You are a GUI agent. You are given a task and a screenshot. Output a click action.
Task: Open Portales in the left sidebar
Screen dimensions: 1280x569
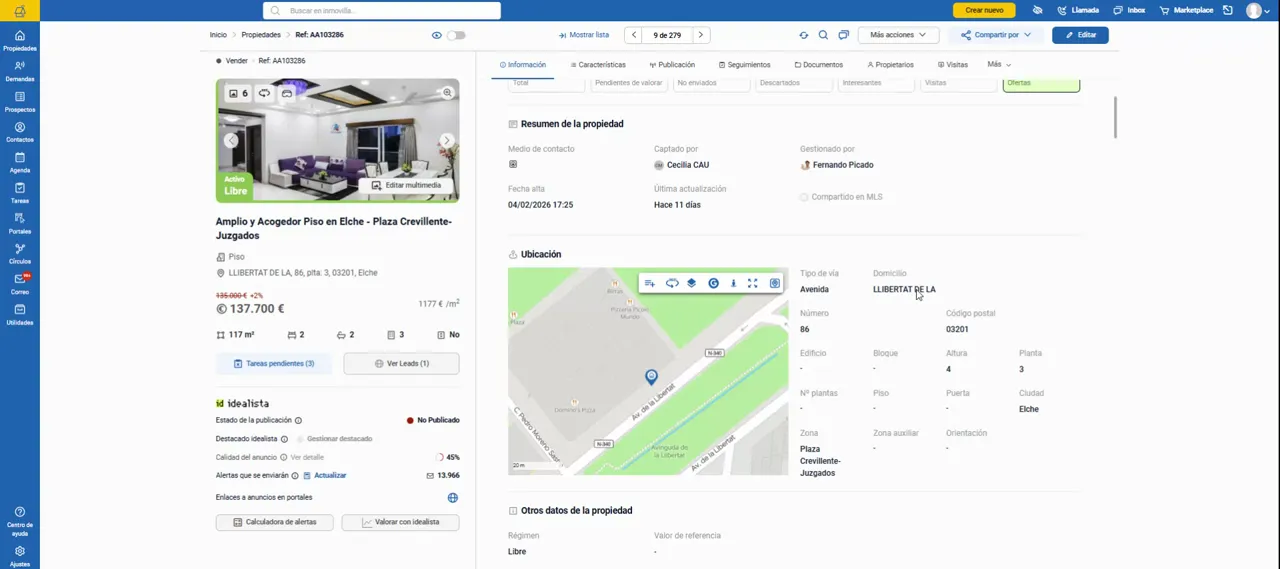[x=19, y=224]
